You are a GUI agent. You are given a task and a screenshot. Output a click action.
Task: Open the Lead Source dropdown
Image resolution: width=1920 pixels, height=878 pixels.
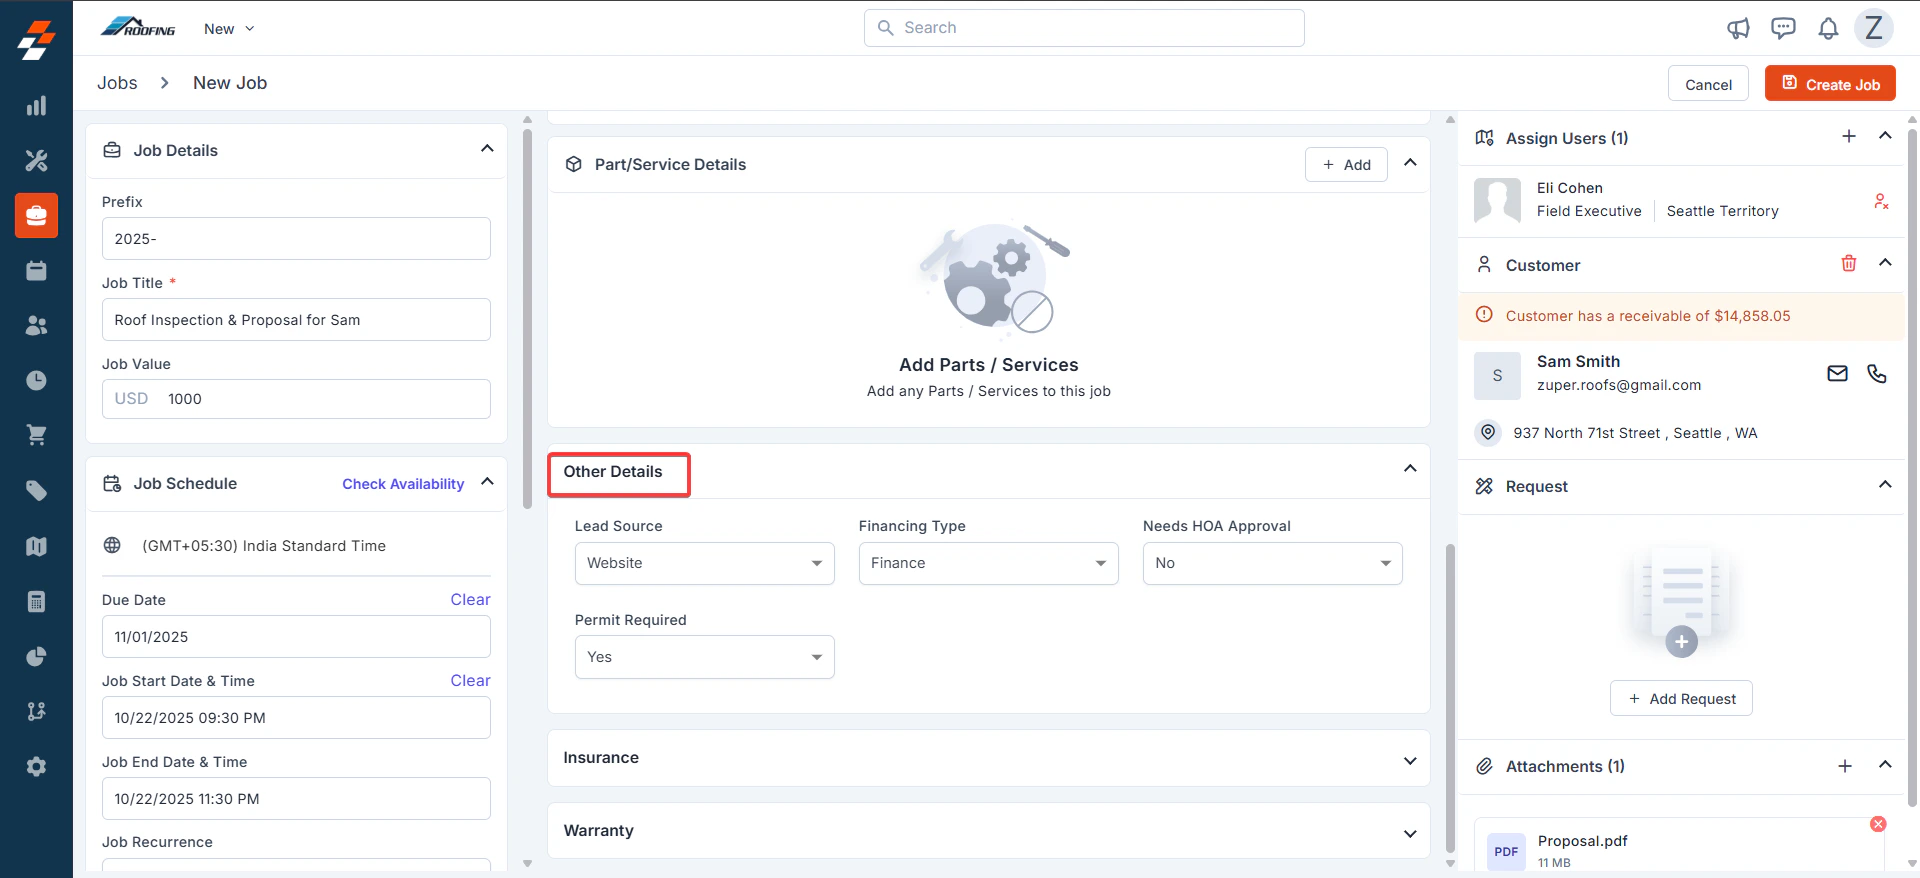[x=704, y=563]
